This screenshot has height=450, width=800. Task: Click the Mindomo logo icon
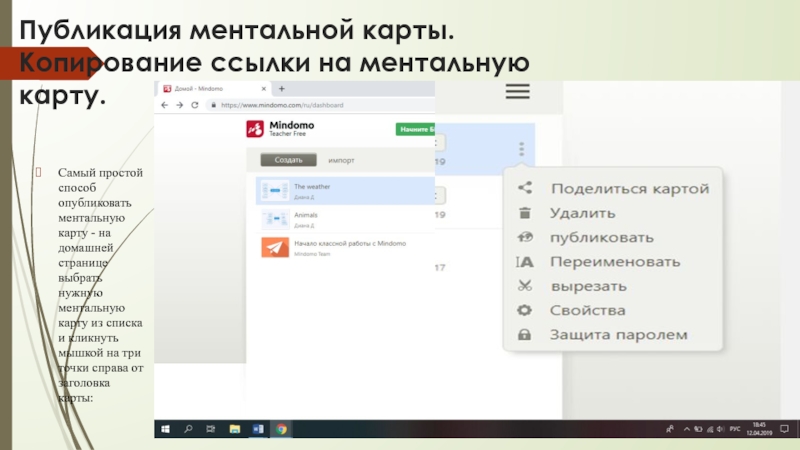pos(254,129)
